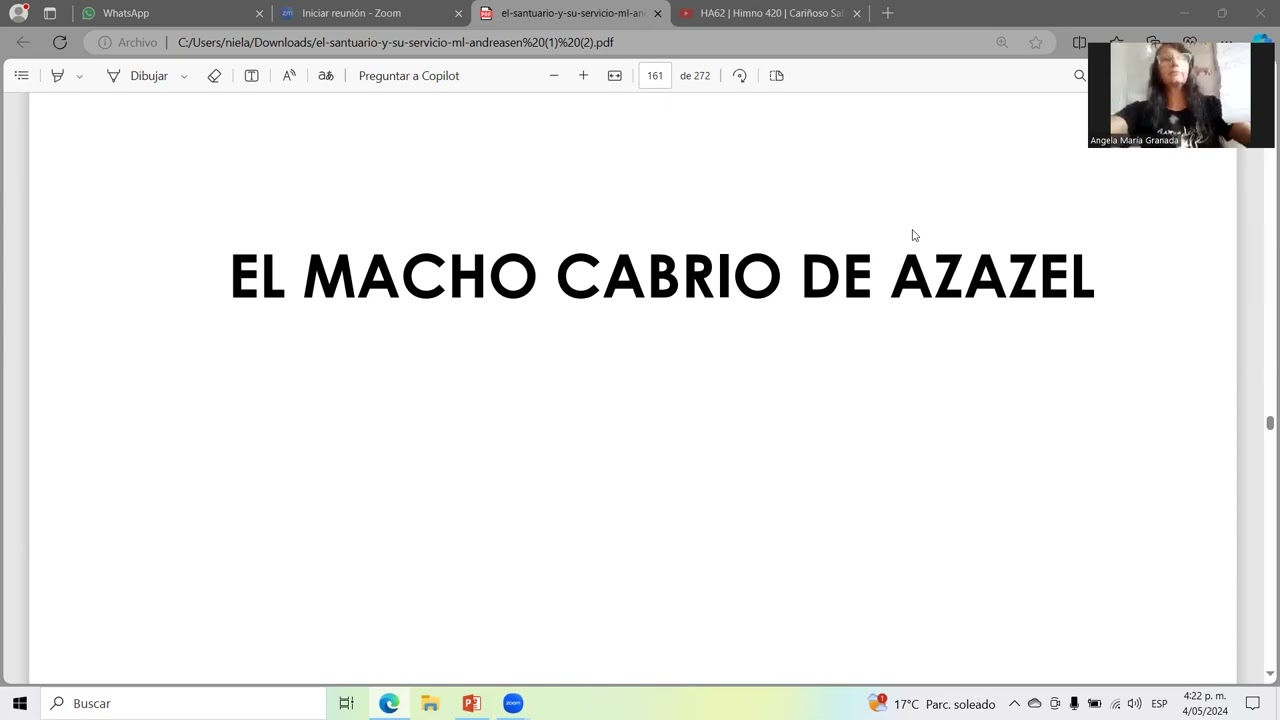Close the el-santuario PDF tab
The width and height of the screenshot is (1280, 720).
(x=658, y=14)
